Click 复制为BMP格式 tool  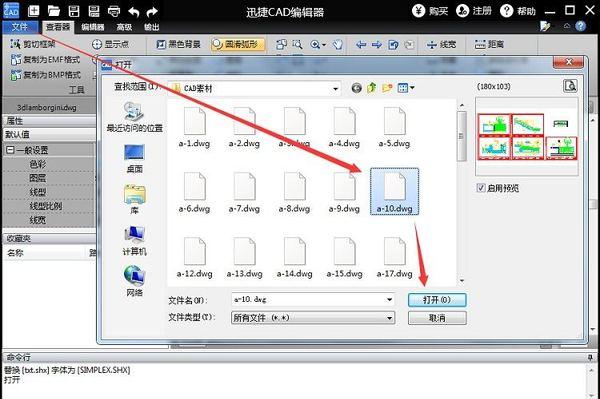click(x=46, y=75)
